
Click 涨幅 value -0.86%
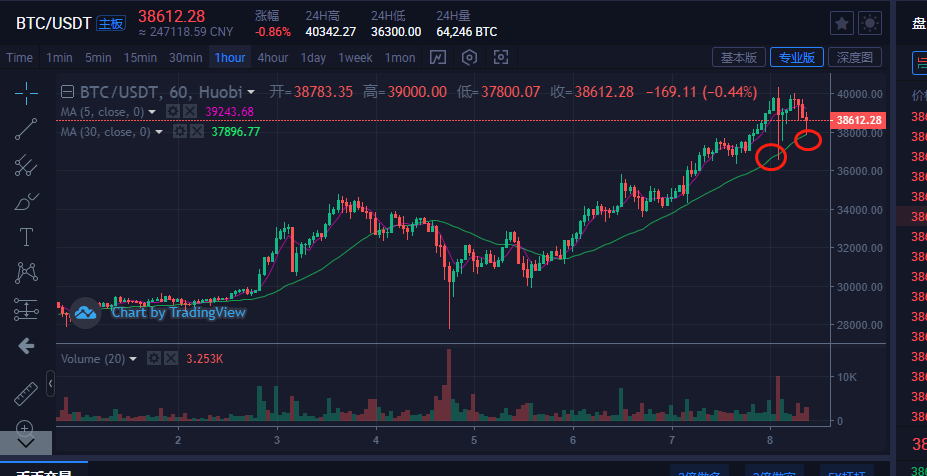(273, 31)
